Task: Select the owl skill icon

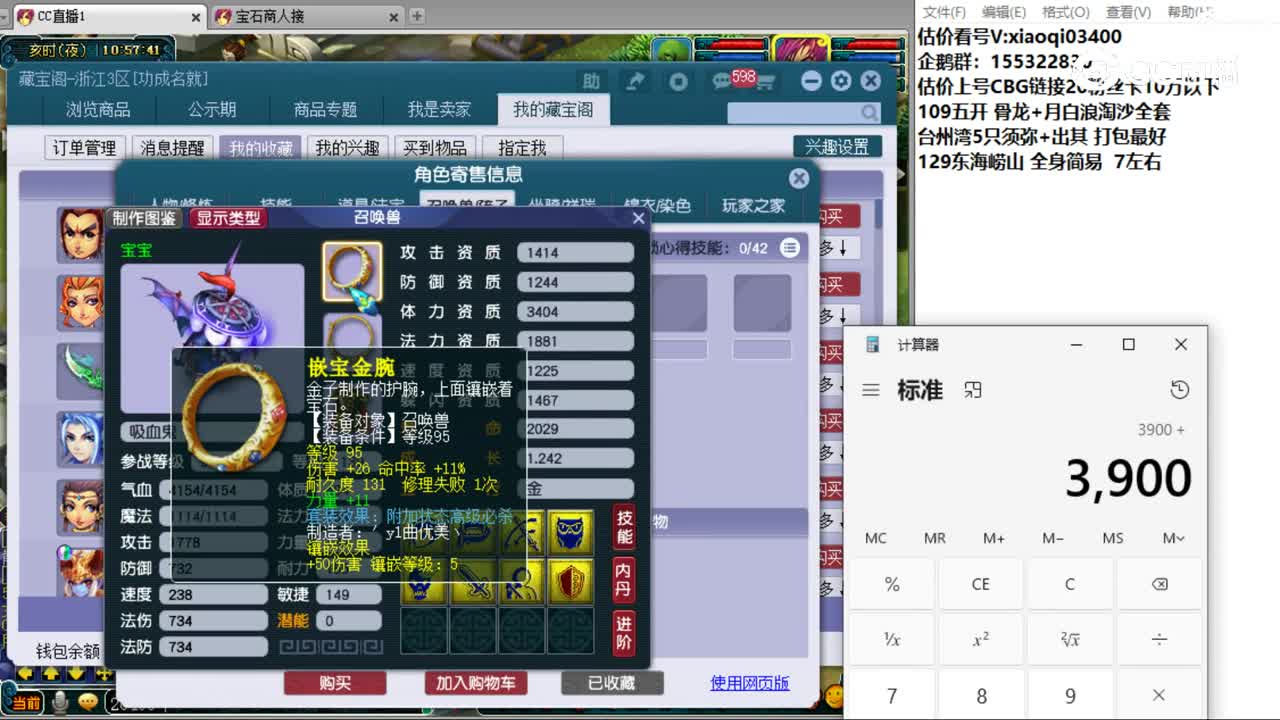Action: click(x=570, y=532)
